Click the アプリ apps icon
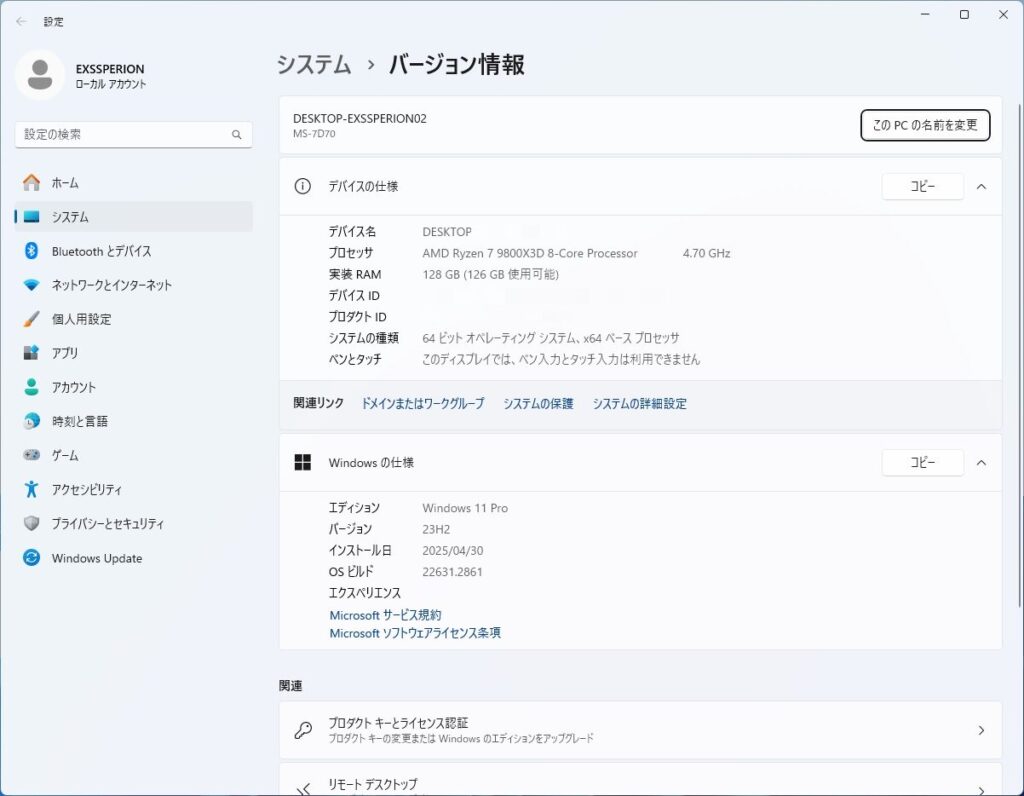1024x796 pixels. [31, 353]
